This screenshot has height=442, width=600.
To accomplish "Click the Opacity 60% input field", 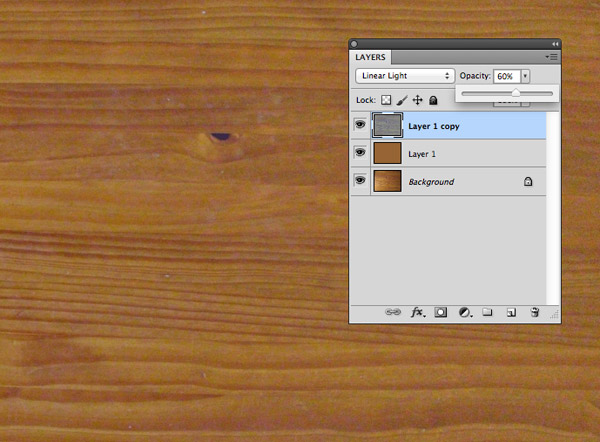I will [505, 76].
